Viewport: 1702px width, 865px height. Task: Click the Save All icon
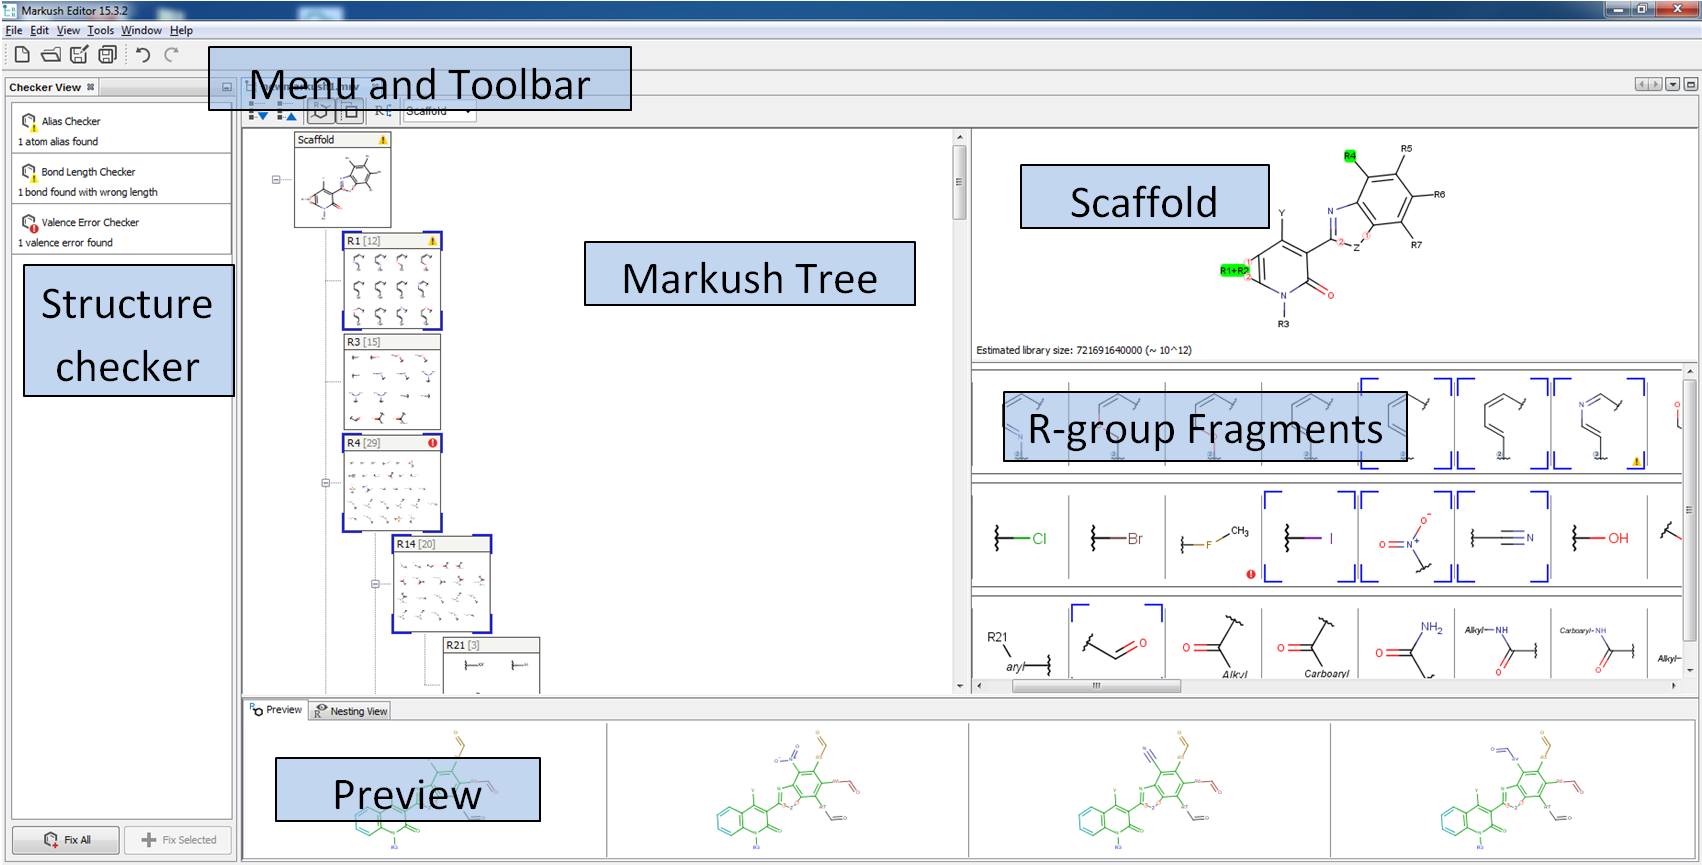107,55
